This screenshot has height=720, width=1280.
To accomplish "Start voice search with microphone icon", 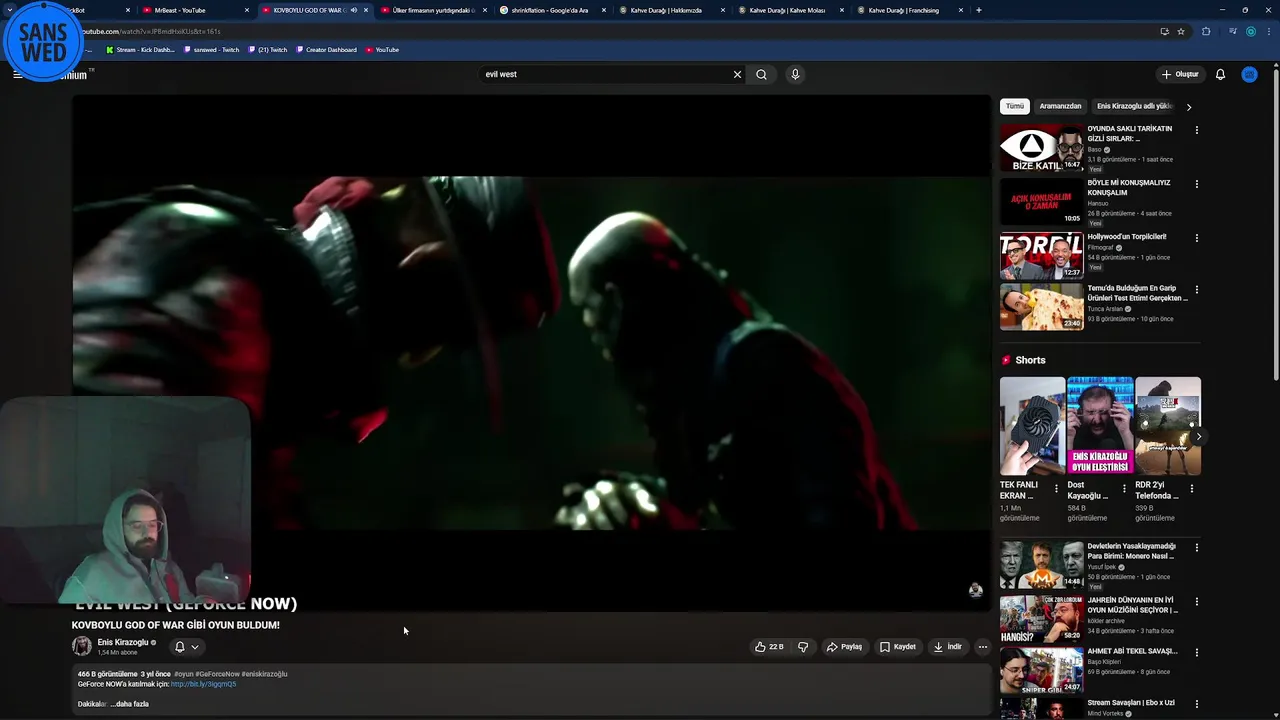I will click(795, 74).
